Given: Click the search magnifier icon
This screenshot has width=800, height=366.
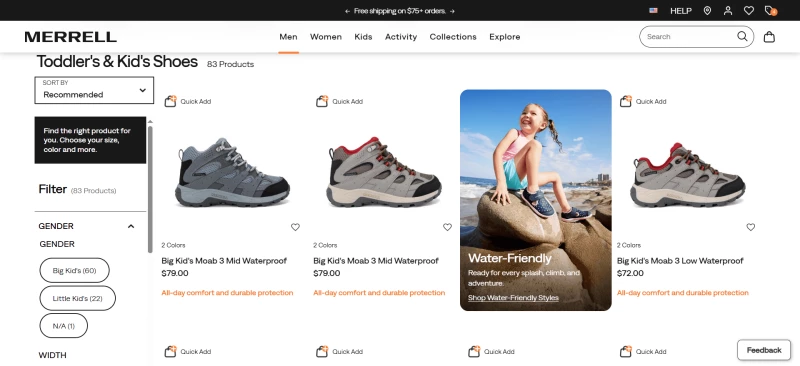Looking at the screenshot, I should (x=742, y=36).
